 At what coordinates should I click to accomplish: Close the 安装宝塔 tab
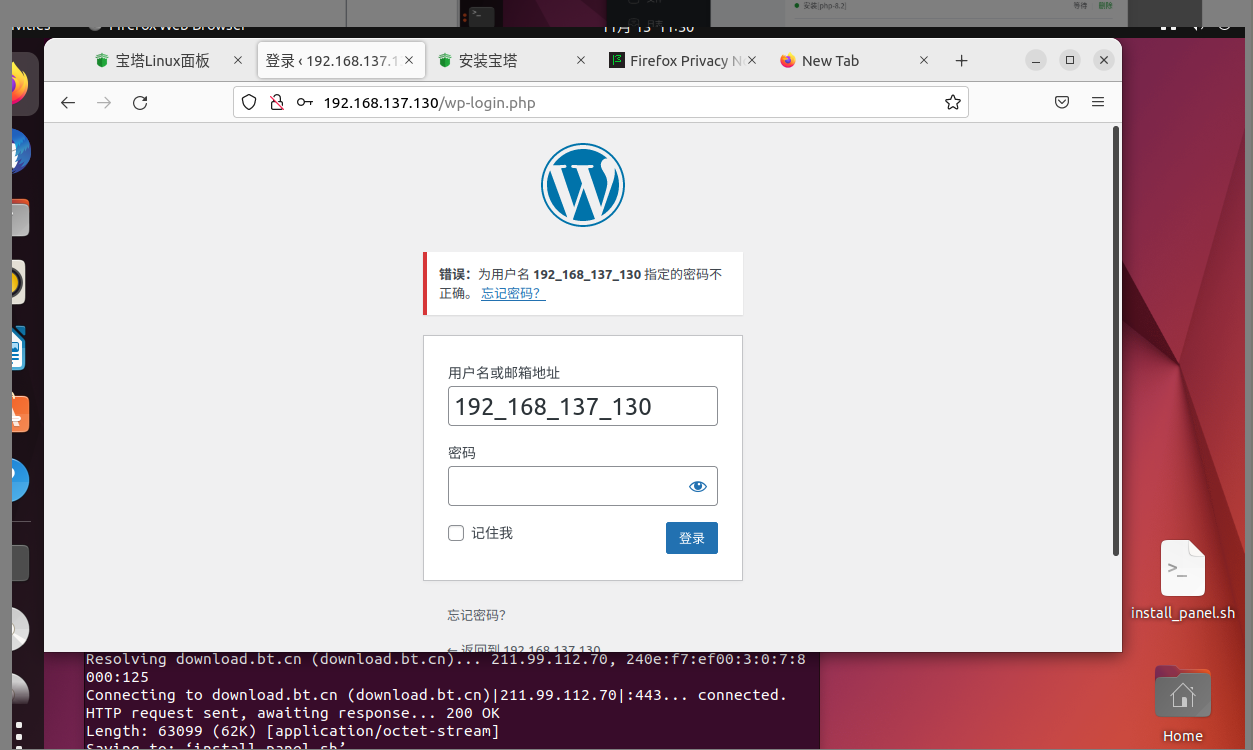click(581, 61)
